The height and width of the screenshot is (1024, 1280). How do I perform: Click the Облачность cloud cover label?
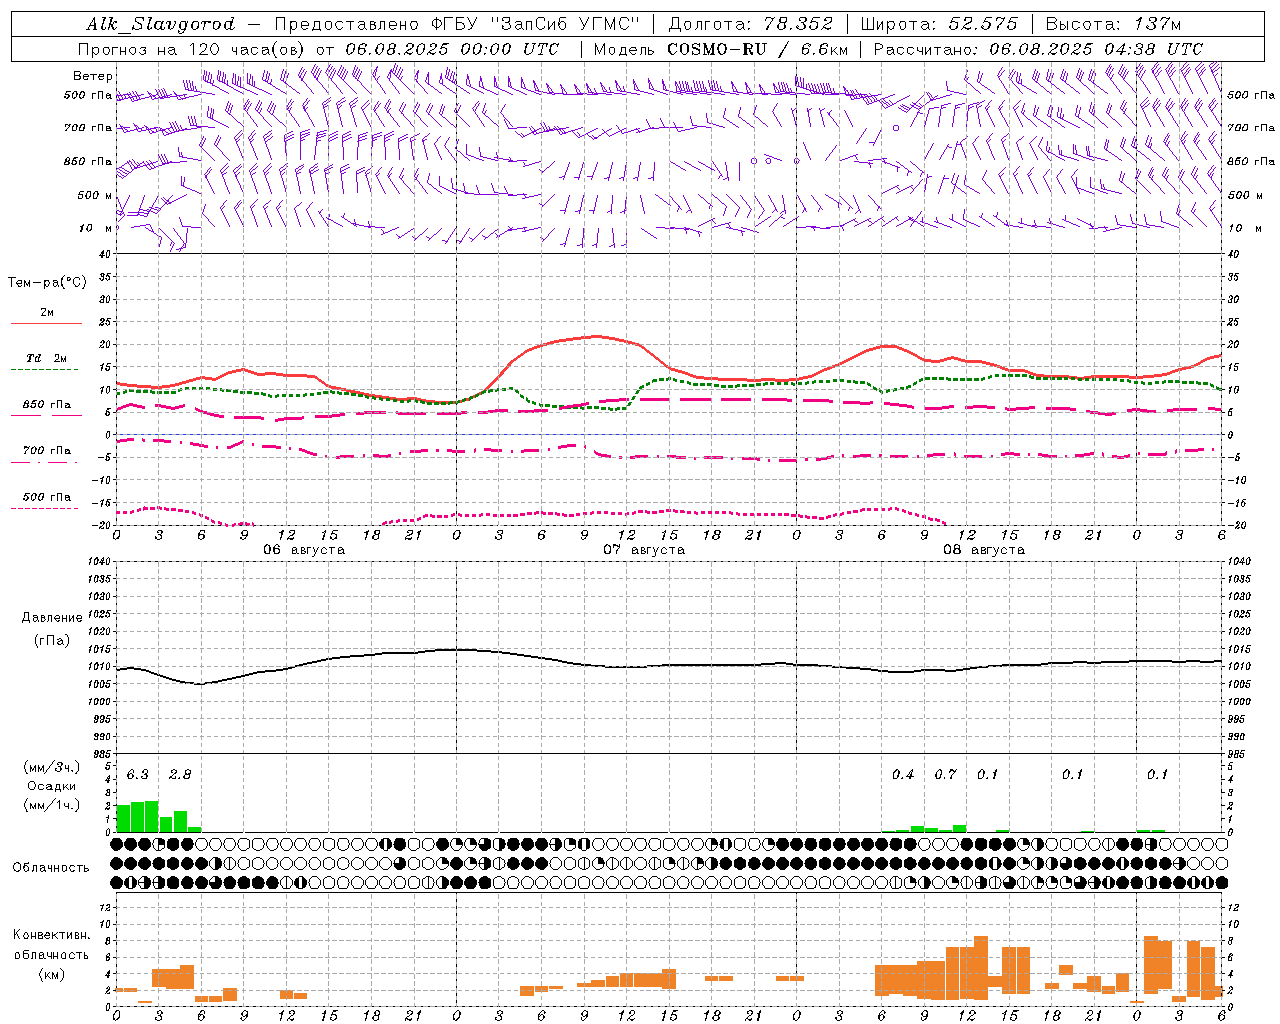[x=51, y=868]
